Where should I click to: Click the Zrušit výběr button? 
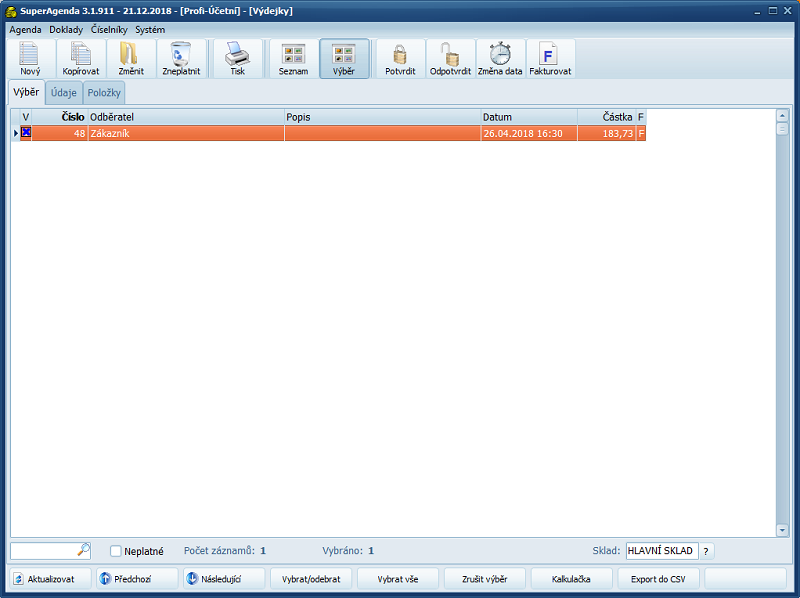coord(485,579)
